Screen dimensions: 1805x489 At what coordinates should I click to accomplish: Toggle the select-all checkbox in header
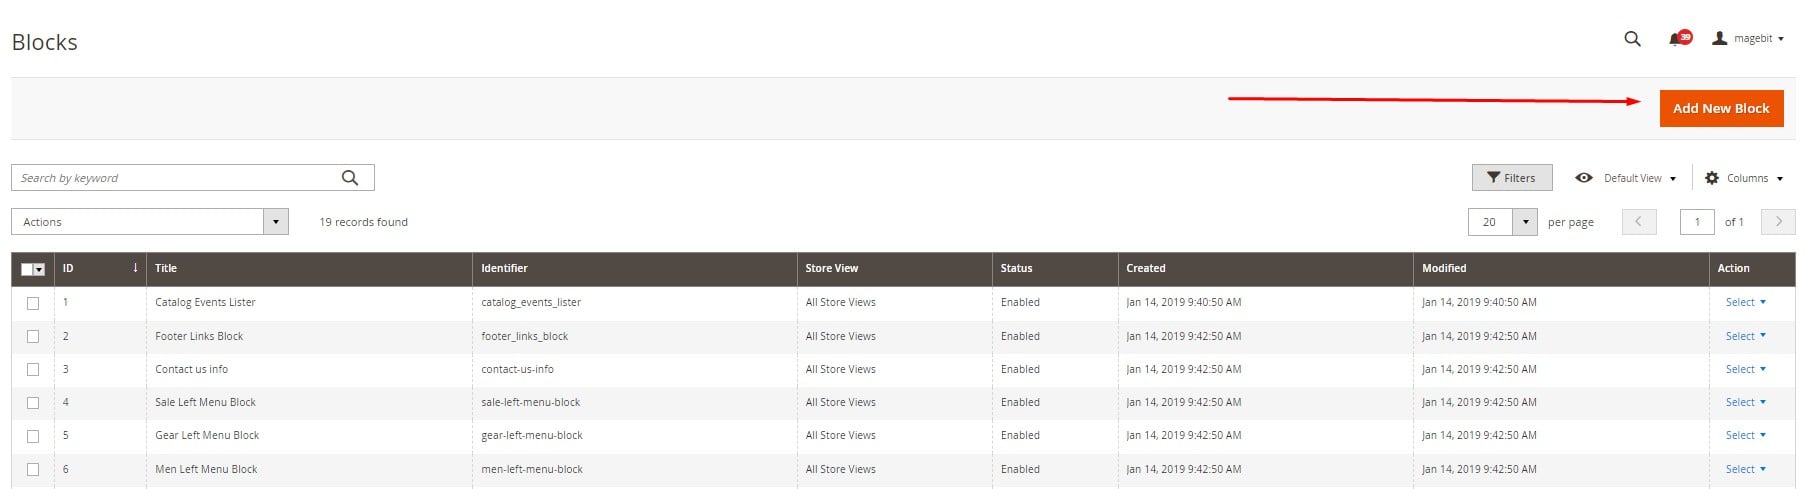pos(27,269)
